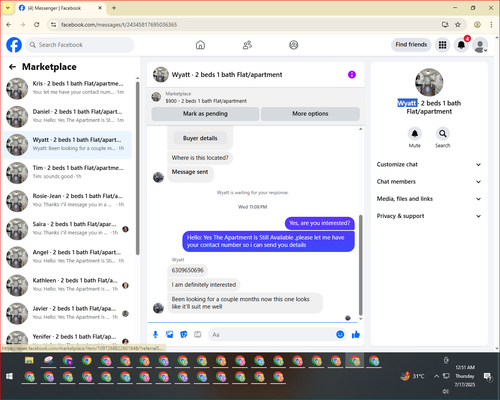Expand Chat members section
The height and width of the screenshot is (400, 500).
click(x=429, y=182)
